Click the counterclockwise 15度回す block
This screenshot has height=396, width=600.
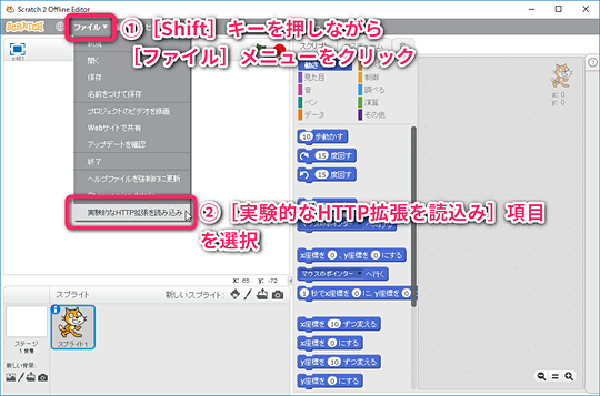[x=327, y=175]
